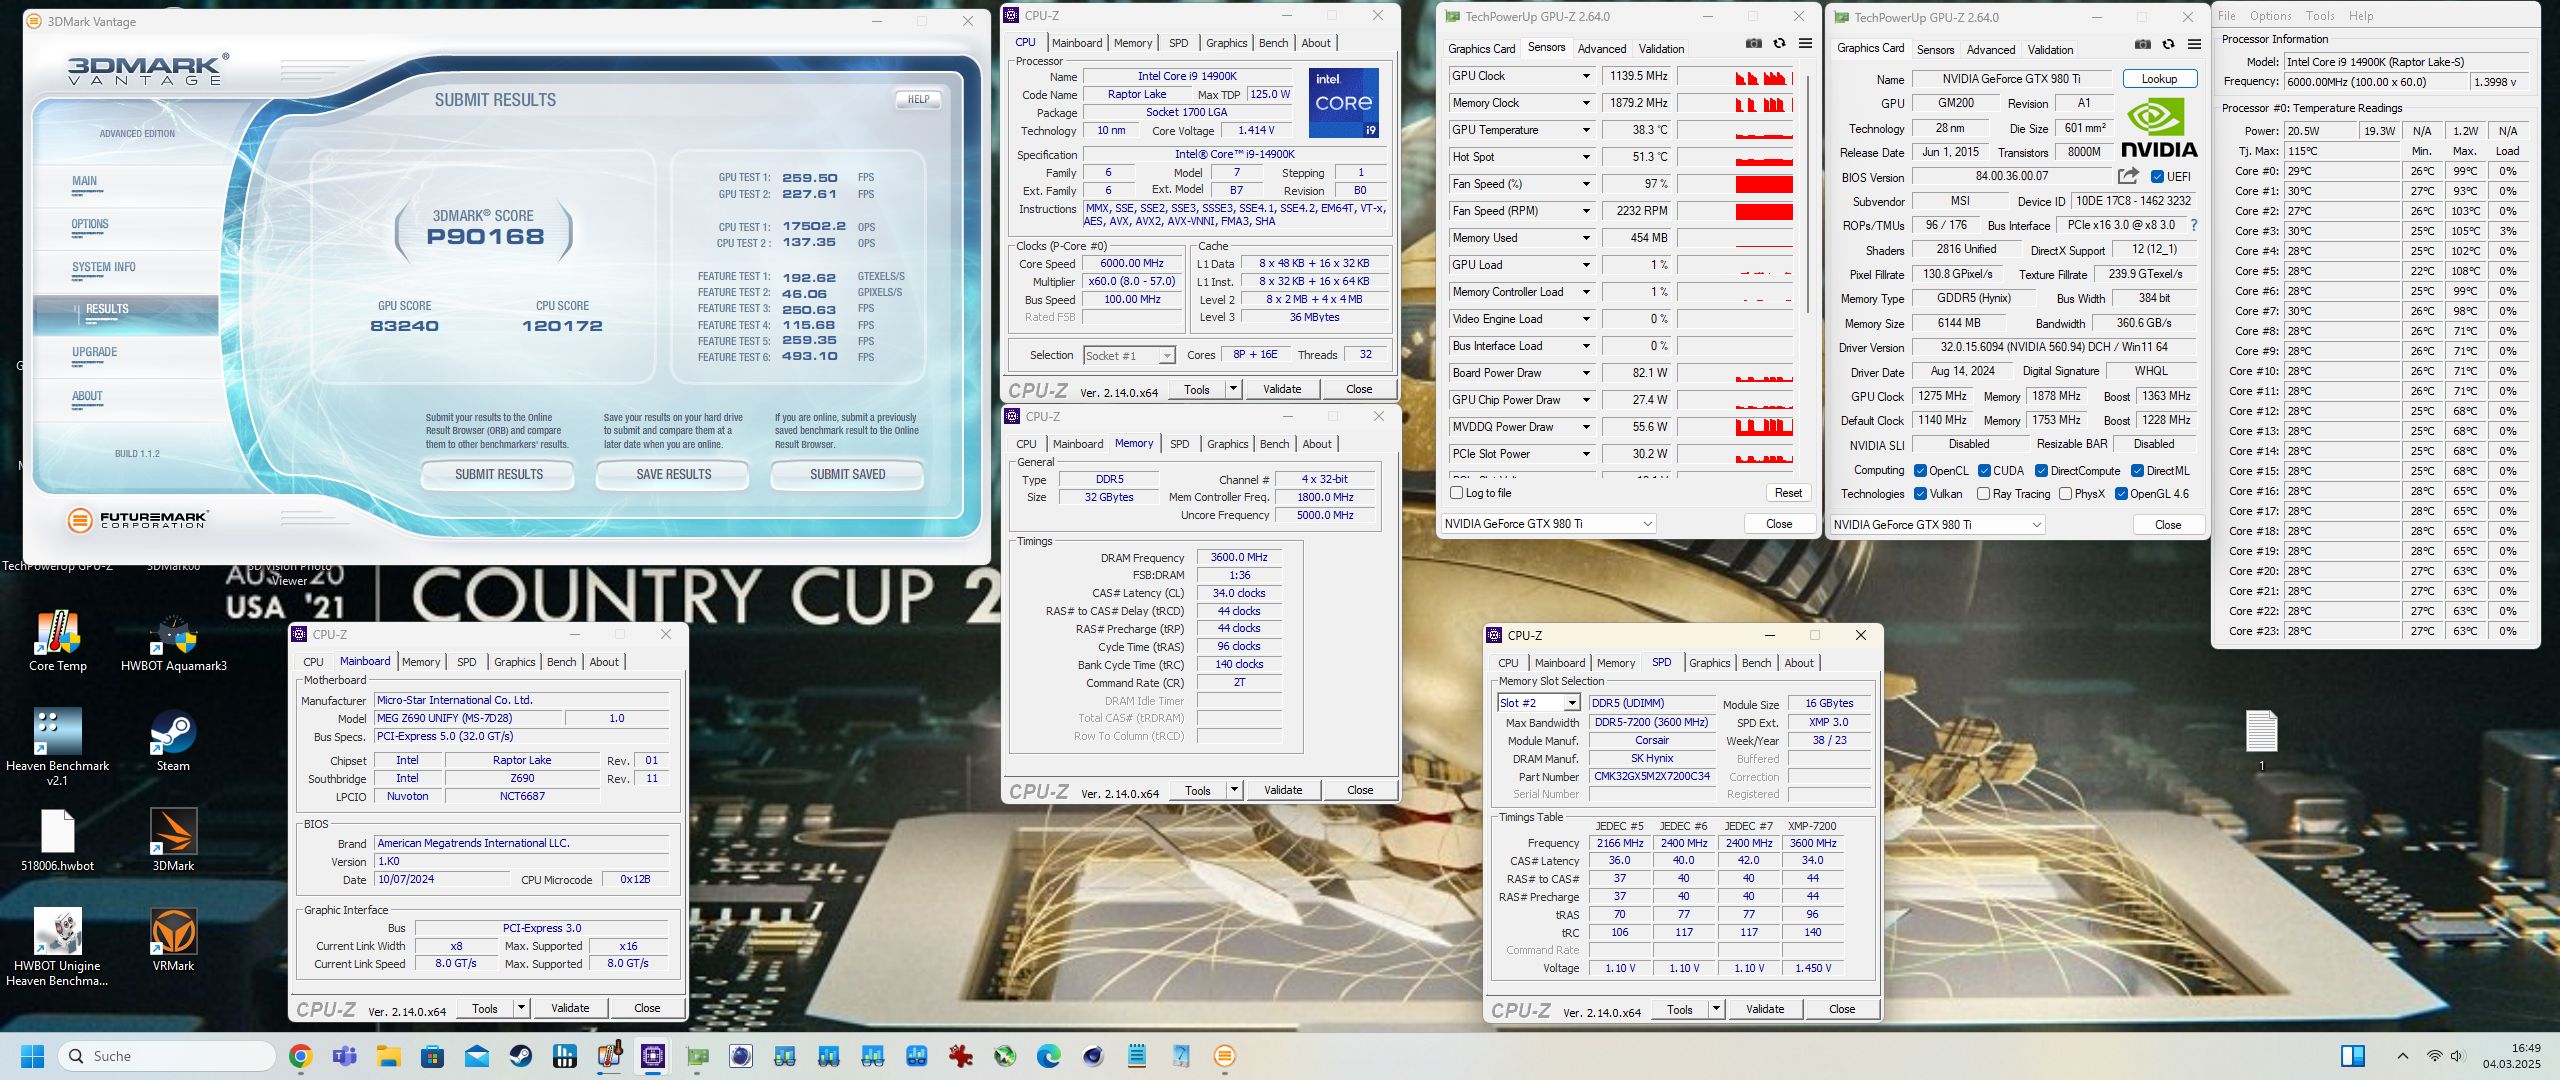The width and height of the screenshot is (2560, 1080).
Task: Open Steam from the taskbar
Action: pos(521,1056)
